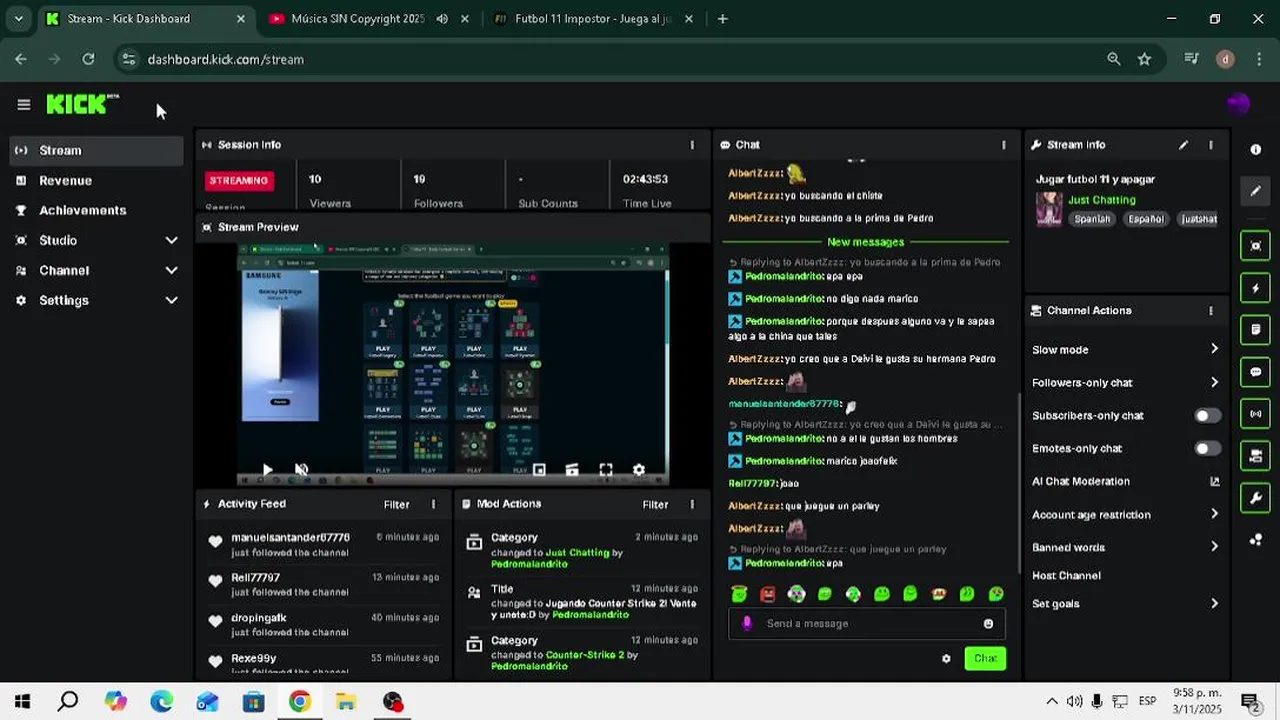Toggle Subscribers-only chat switch
This screenshot has width=1280, height=720.
(x=1208, y=416)
